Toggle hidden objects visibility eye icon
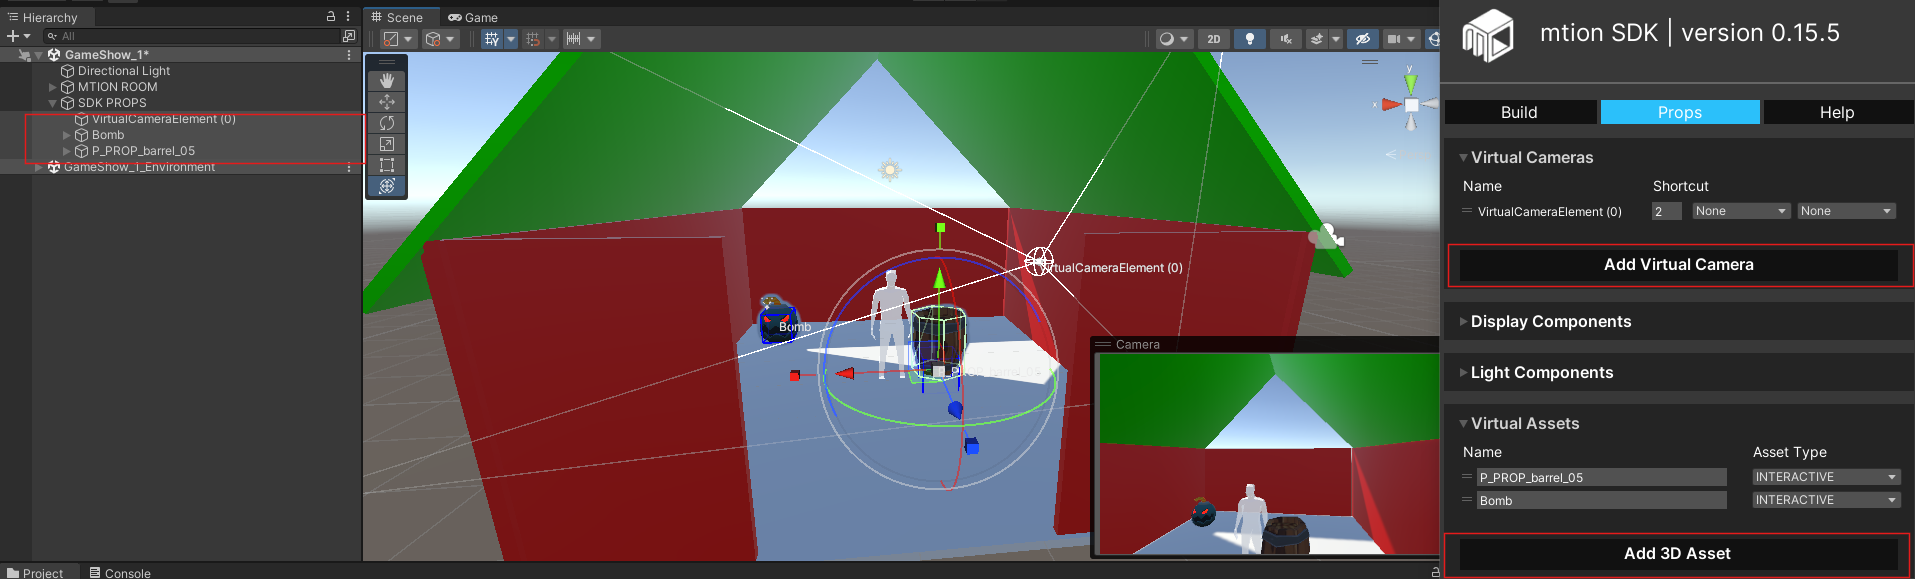The image size is (1915, 579). click(1362, 39)
